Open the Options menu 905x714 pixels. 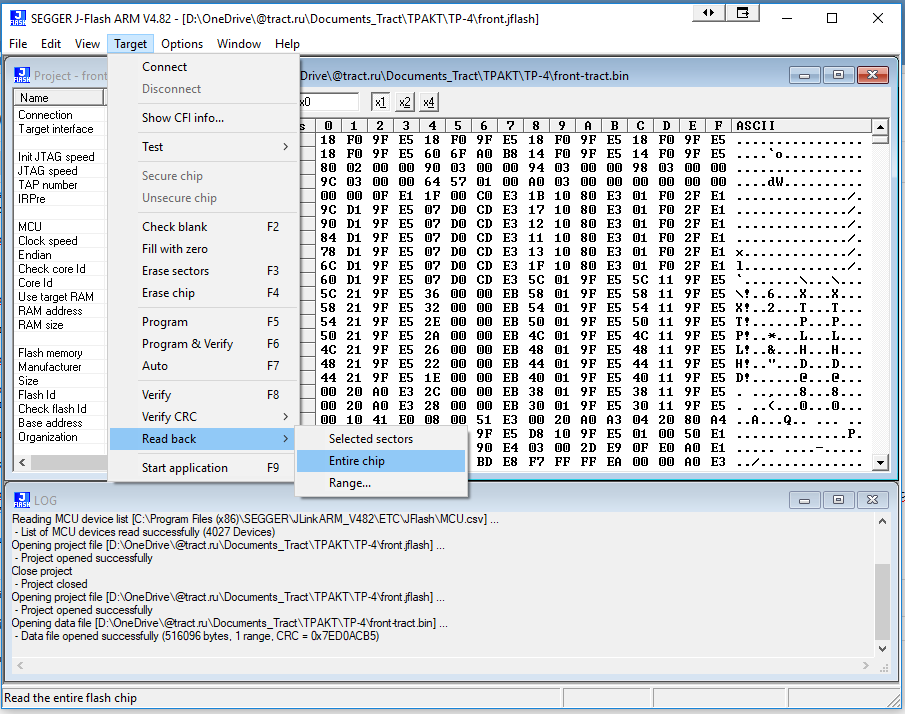tap(182, 44)
